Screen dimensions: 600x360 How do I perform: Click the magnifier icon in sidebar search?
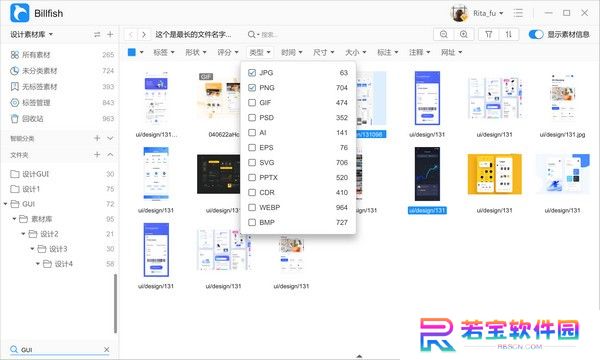(x=14, y=349)
